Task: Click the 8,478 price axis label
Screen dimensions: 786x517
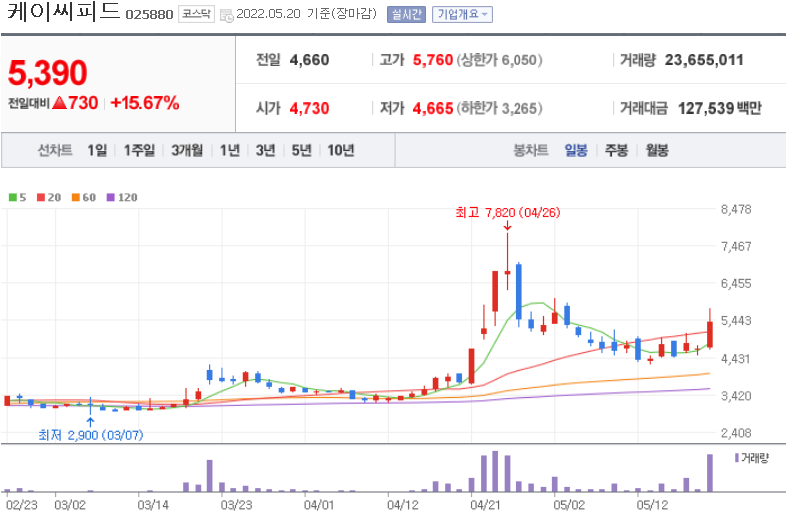Action: click(x=736, y=209)
